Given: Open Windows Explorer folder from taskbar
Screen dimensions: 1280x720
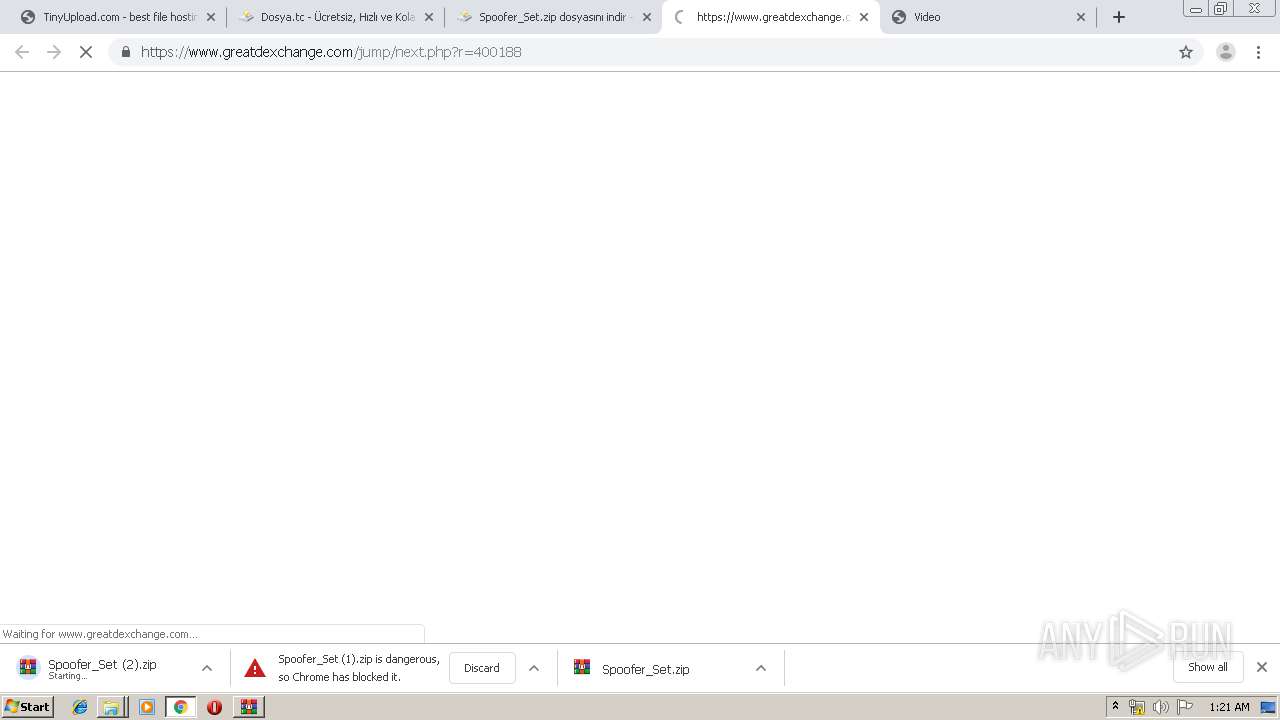Looking at the screenshot, I should tap(112, 707).
